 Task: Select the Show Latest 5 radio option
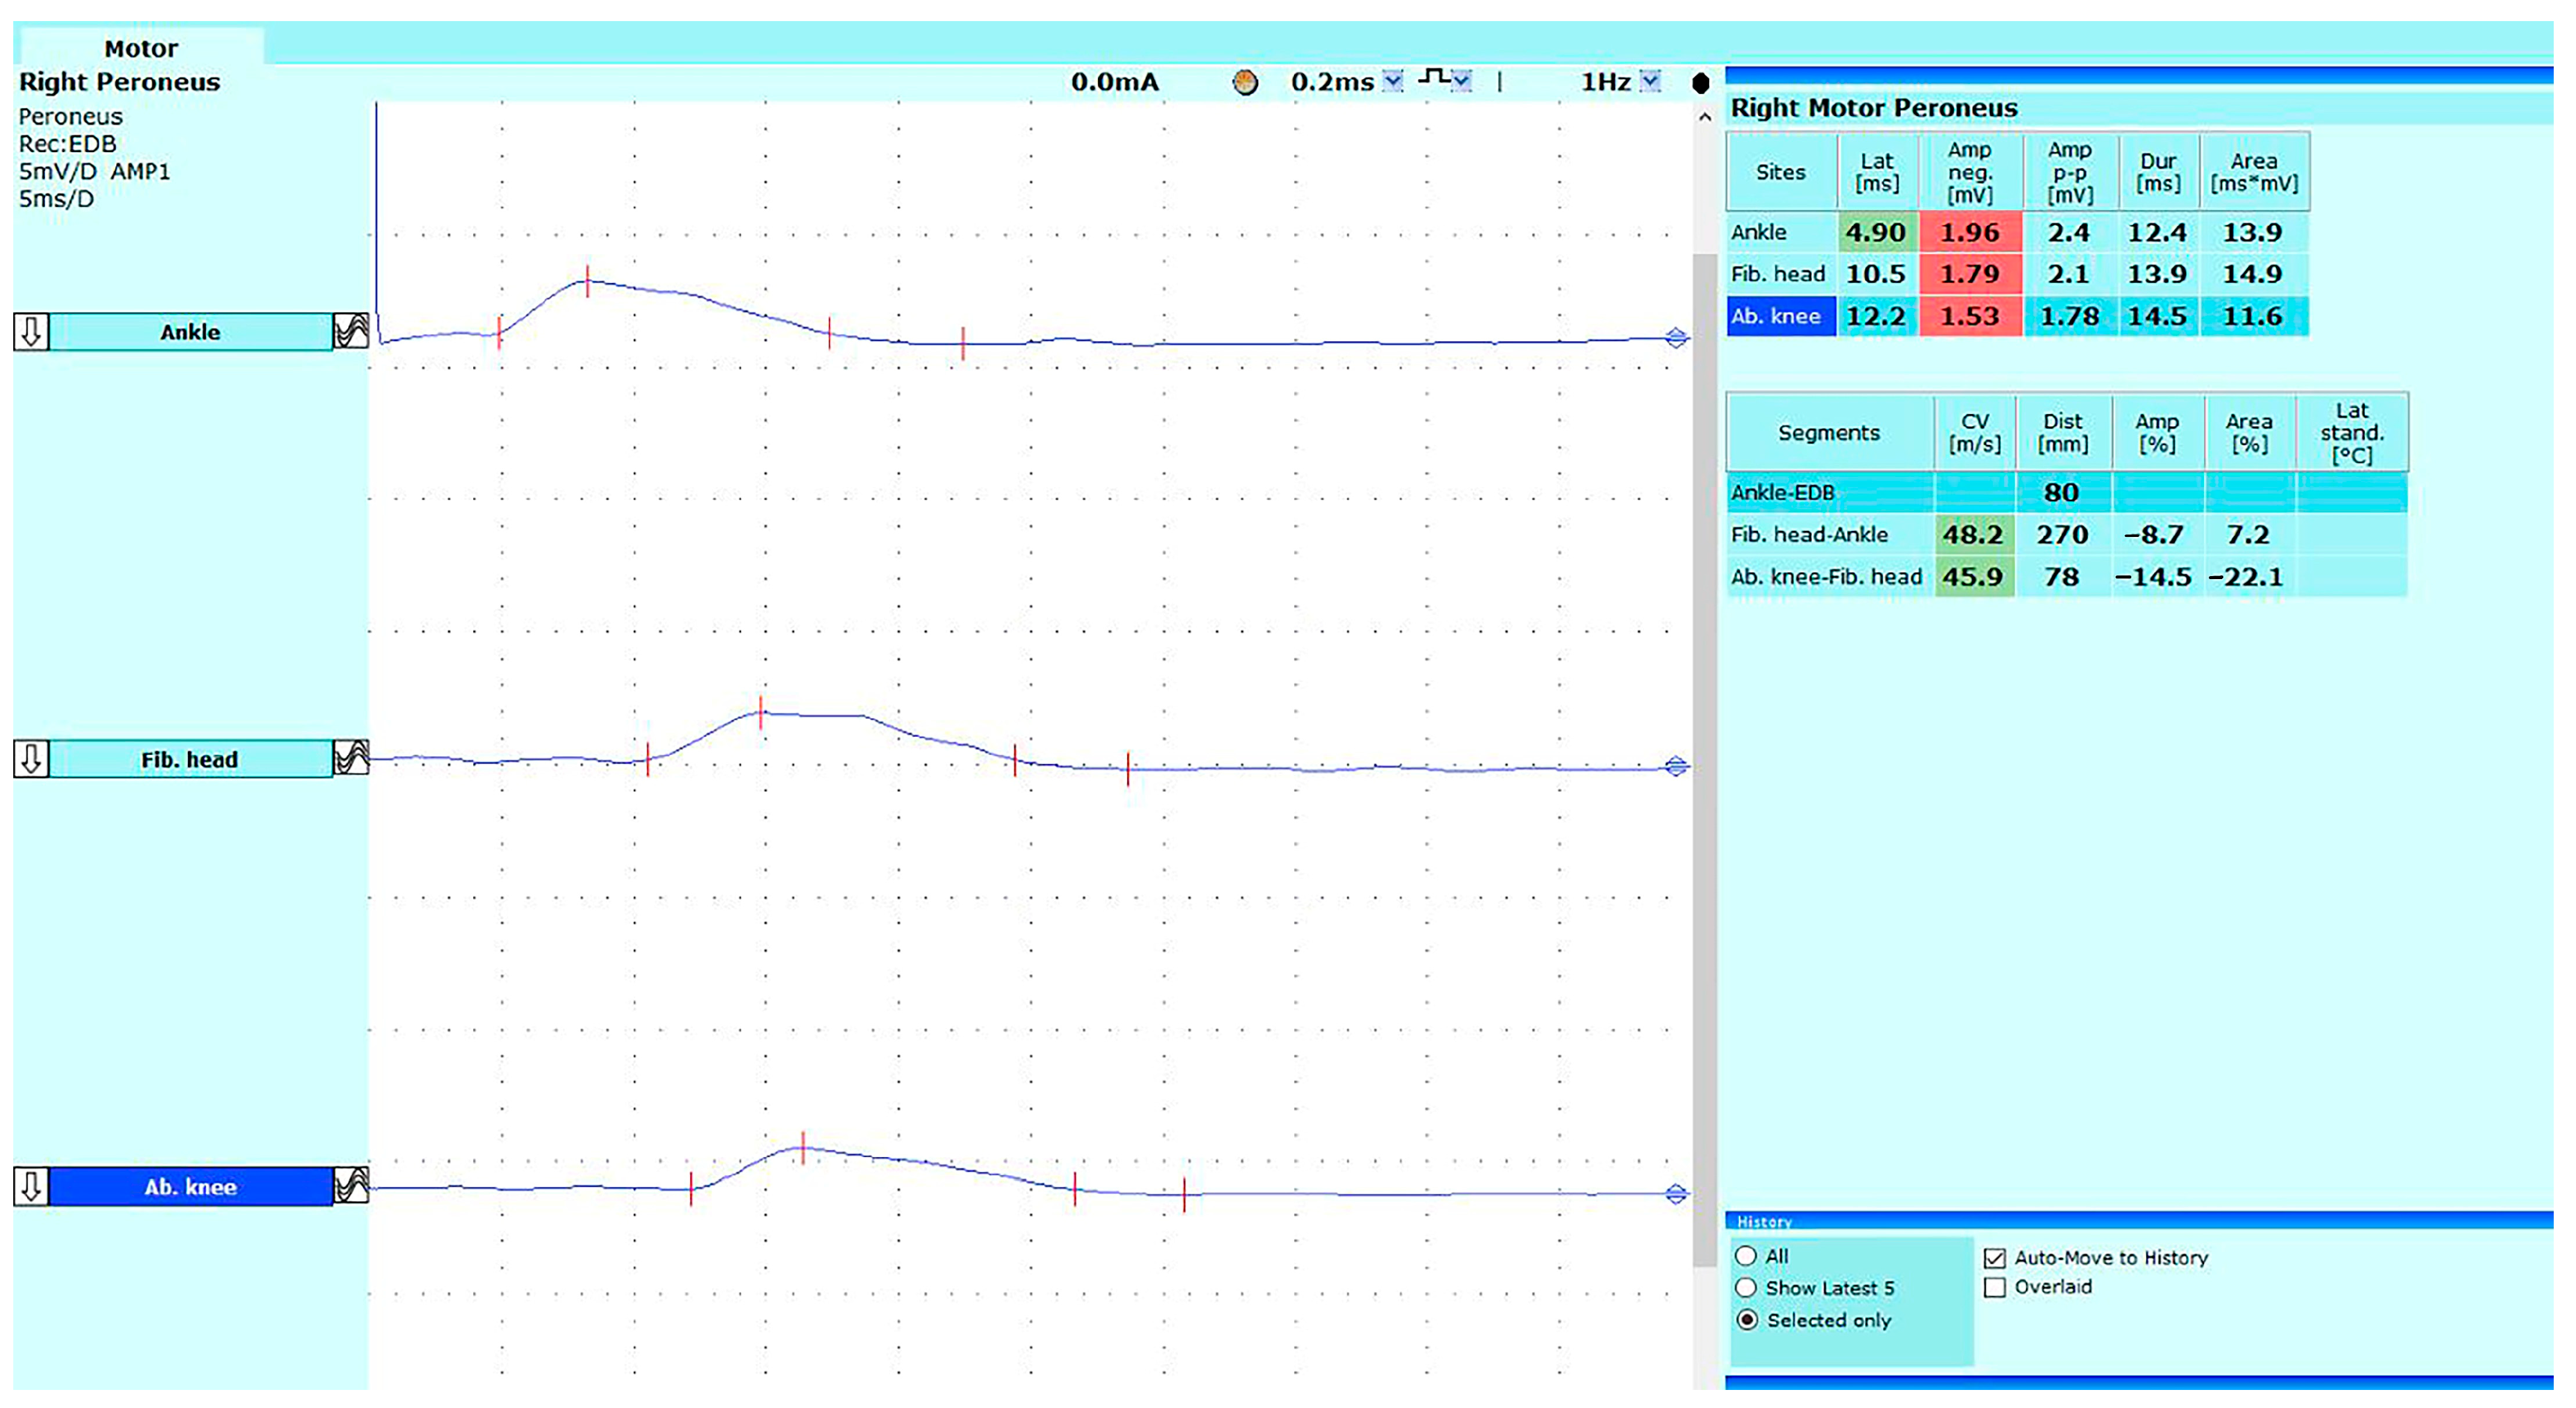pyautogui.click(x=1746, y=1288)
